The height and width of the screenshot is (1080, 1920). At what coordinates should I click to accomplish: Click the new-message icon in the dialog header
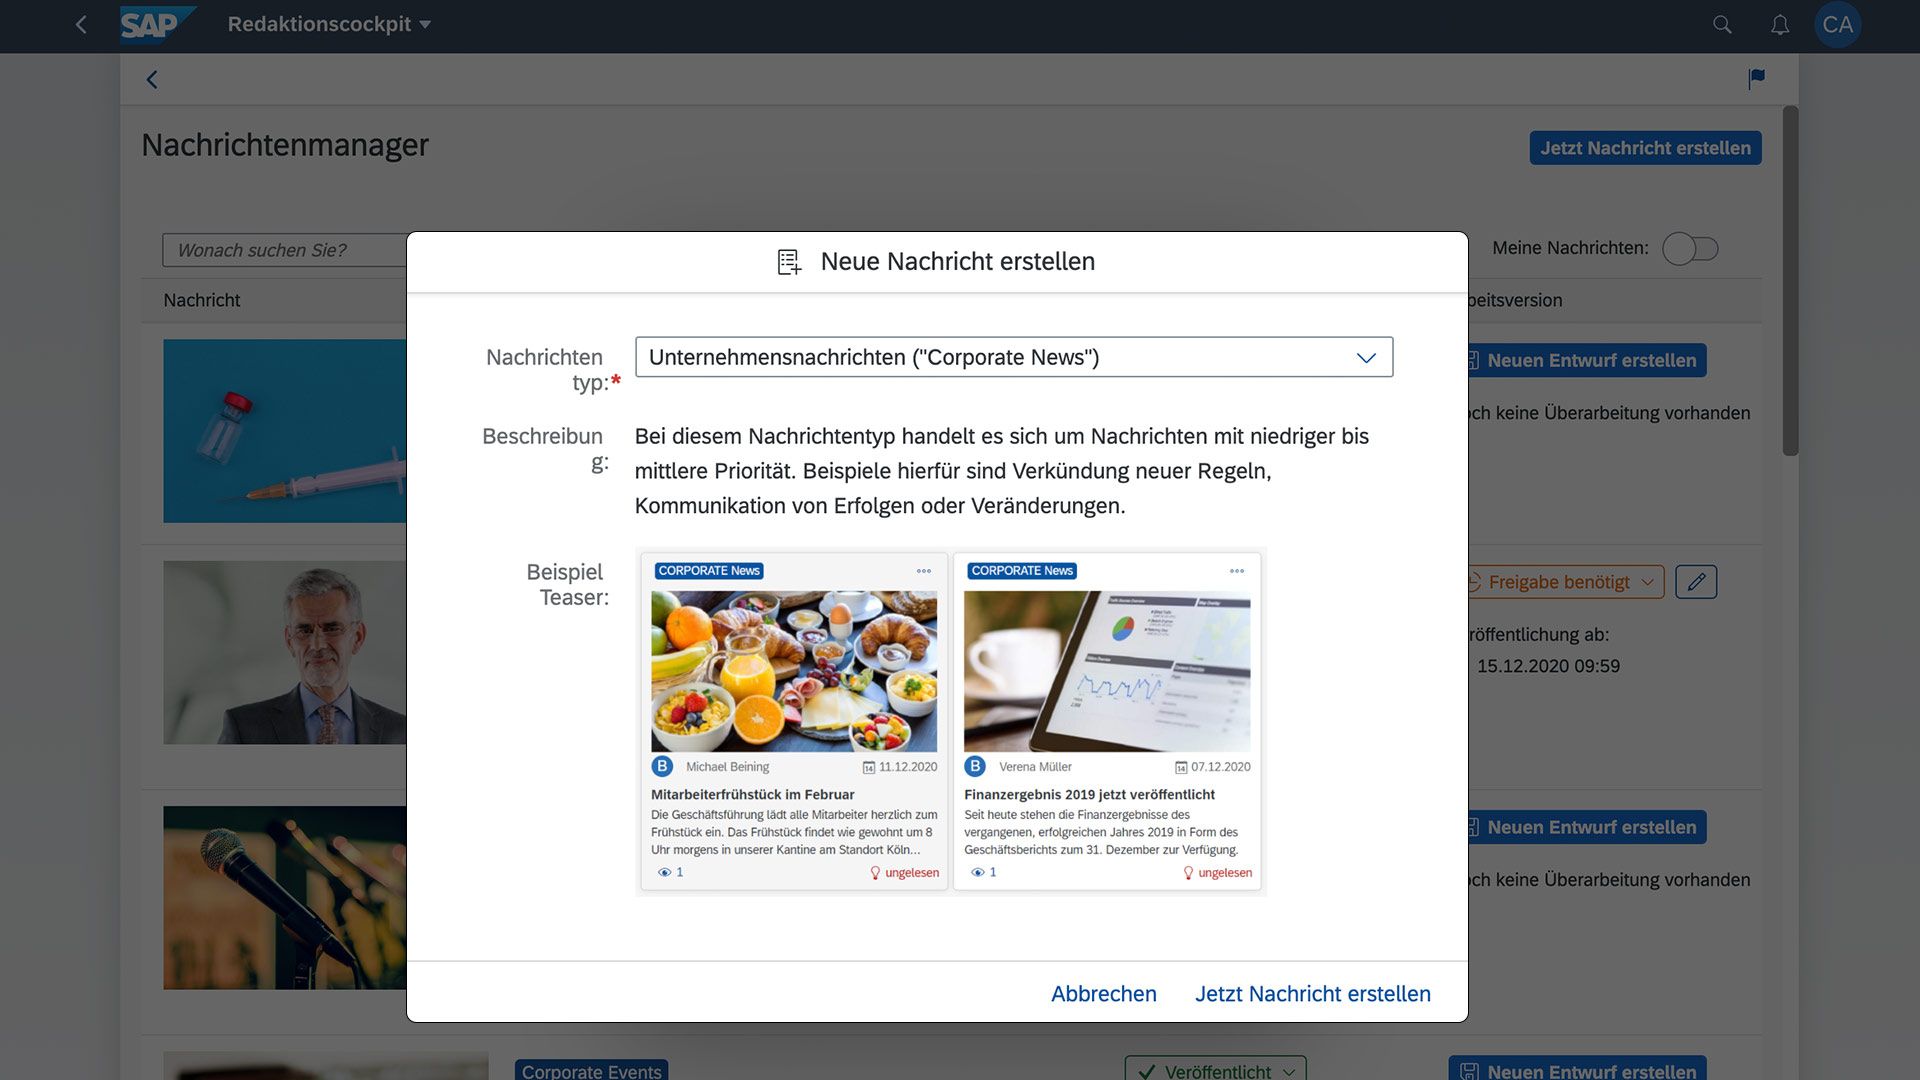click(x=789, y=261)
